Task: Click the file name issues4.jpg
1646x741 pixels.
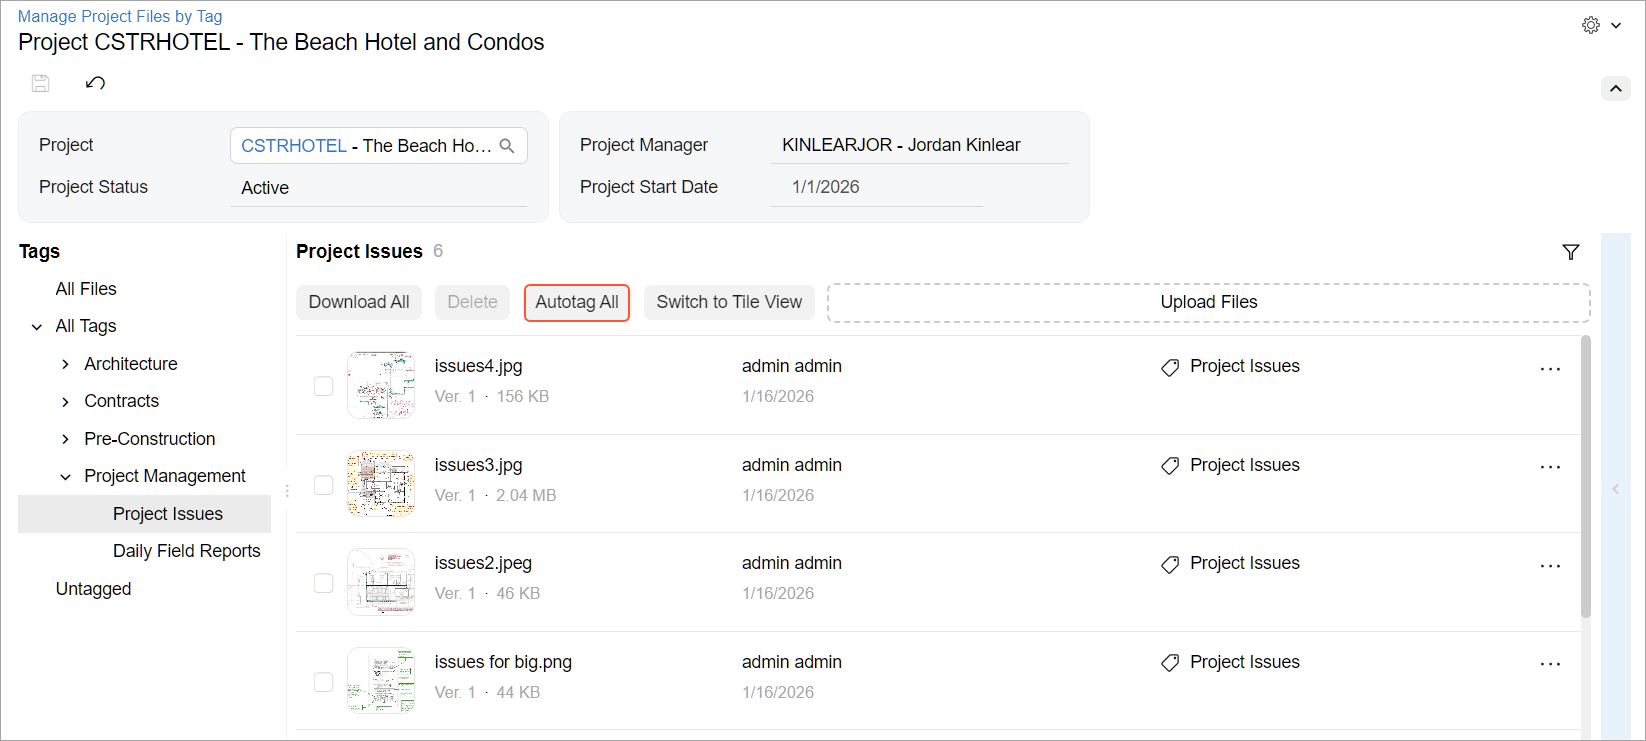Action: 478,366
